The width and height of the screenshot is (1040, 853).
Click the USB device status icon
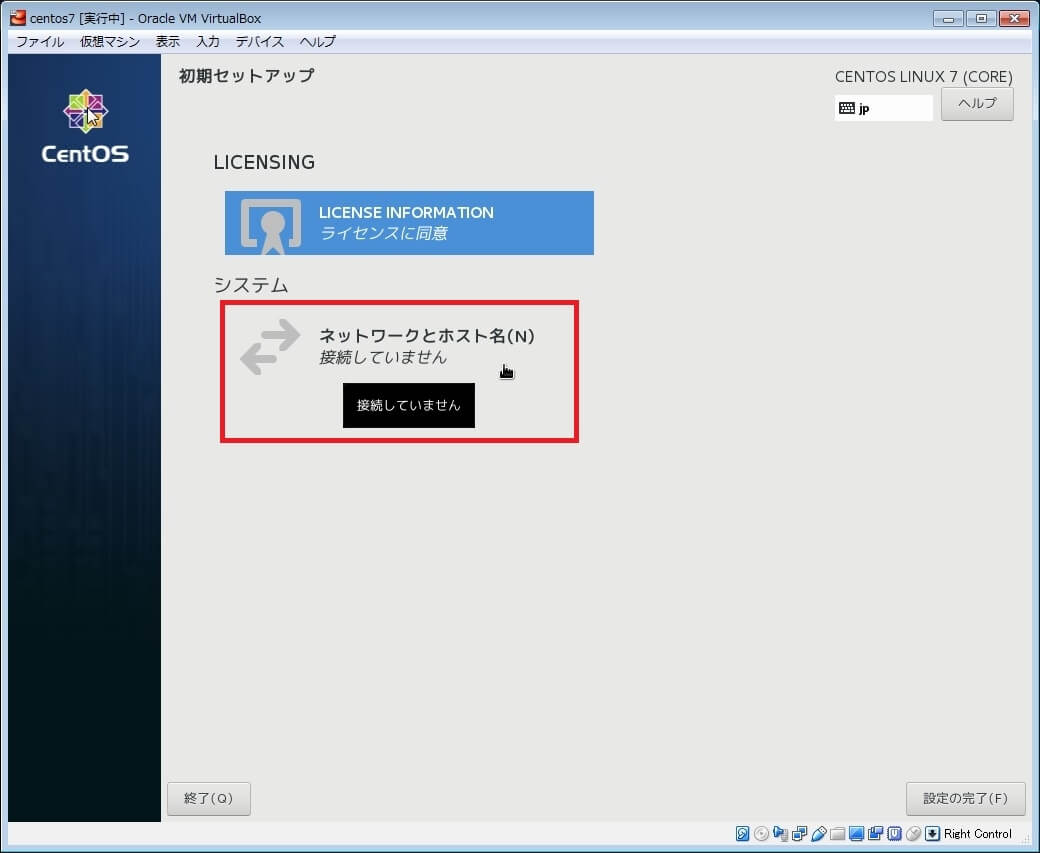click(x=819, y=834)
